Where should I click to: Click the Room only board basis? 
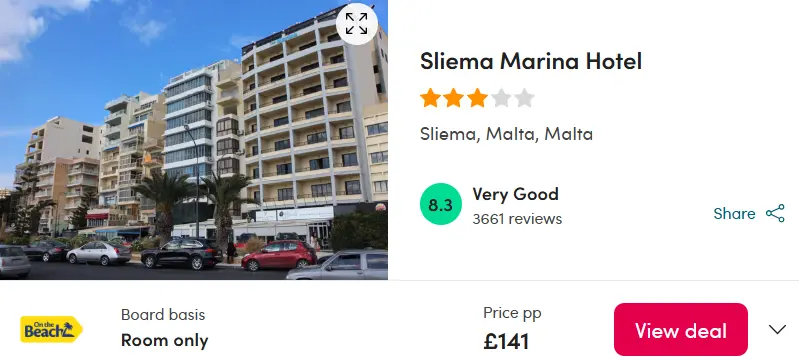pos(165,340)
